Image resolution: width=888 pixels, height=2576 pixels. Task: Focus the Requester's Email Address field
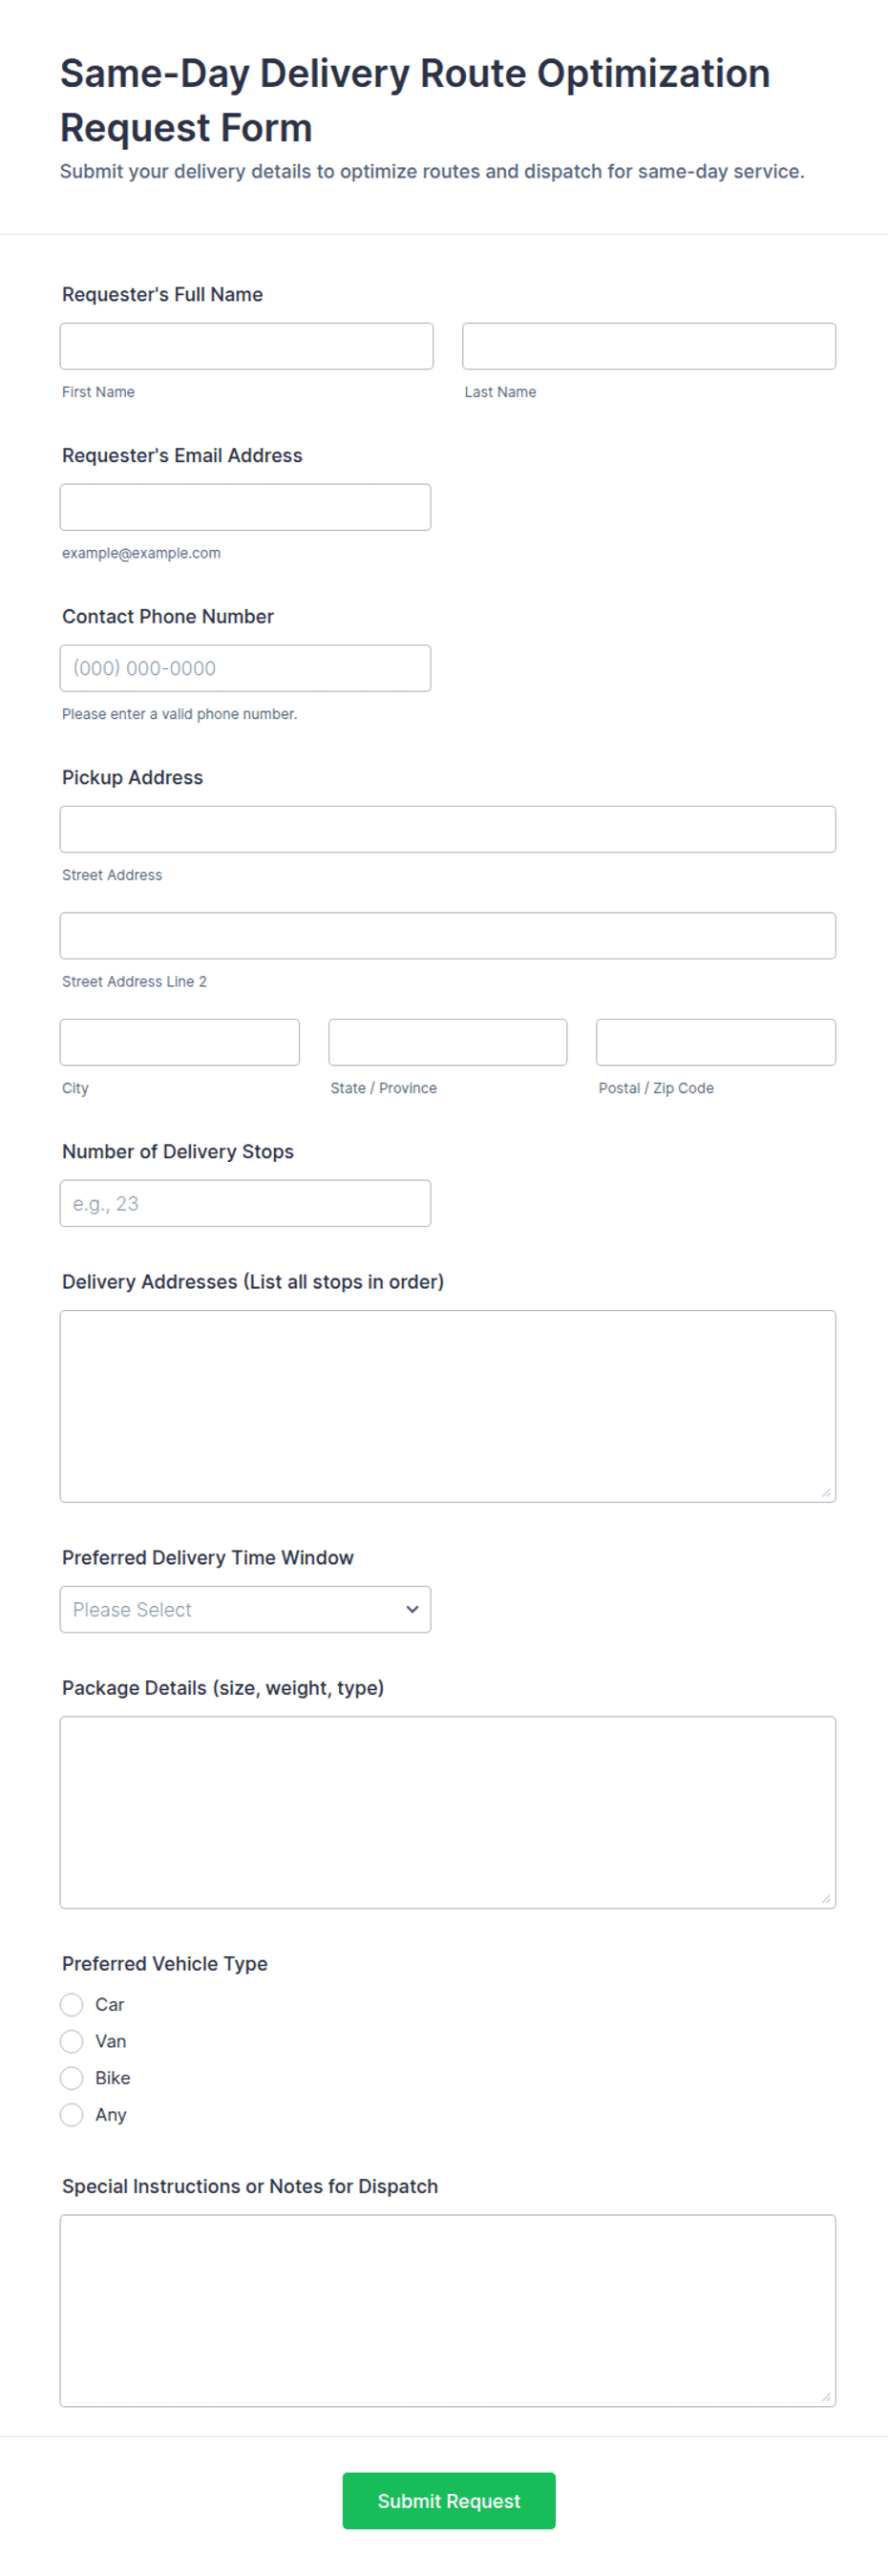pyautogui.click(x=245, y=507)
